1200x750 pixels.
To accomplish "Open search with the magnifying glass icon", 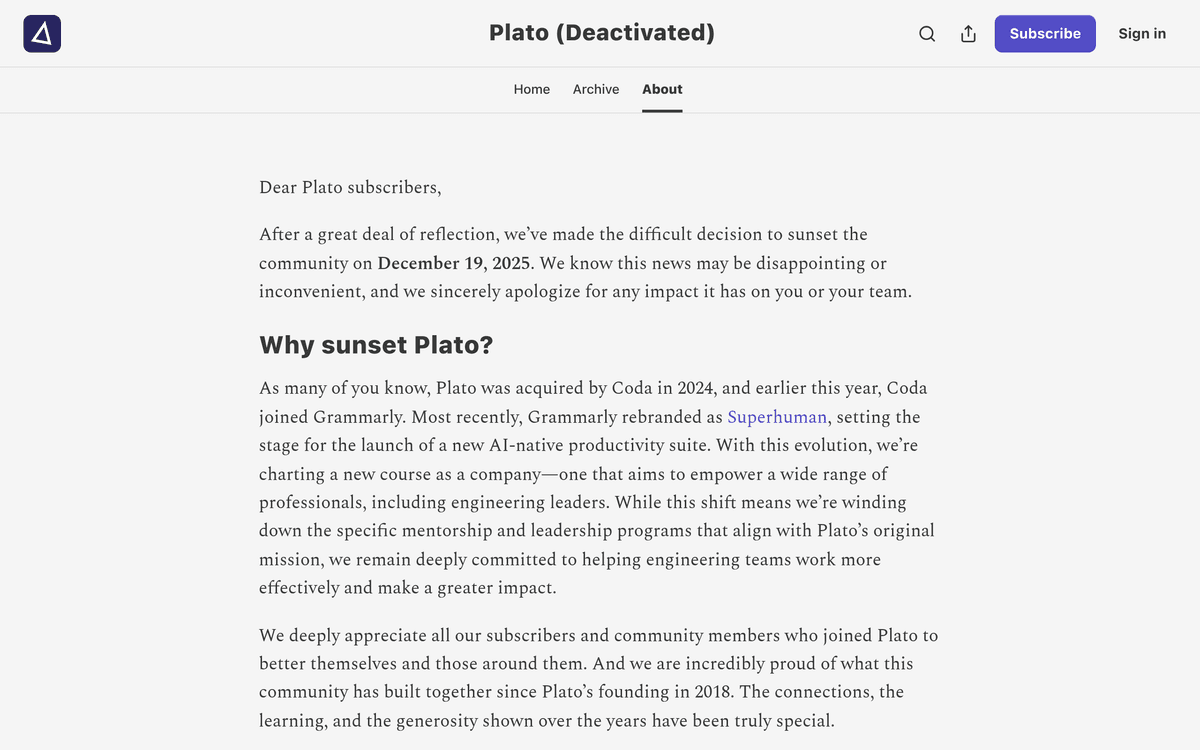I will pos(926,33).
